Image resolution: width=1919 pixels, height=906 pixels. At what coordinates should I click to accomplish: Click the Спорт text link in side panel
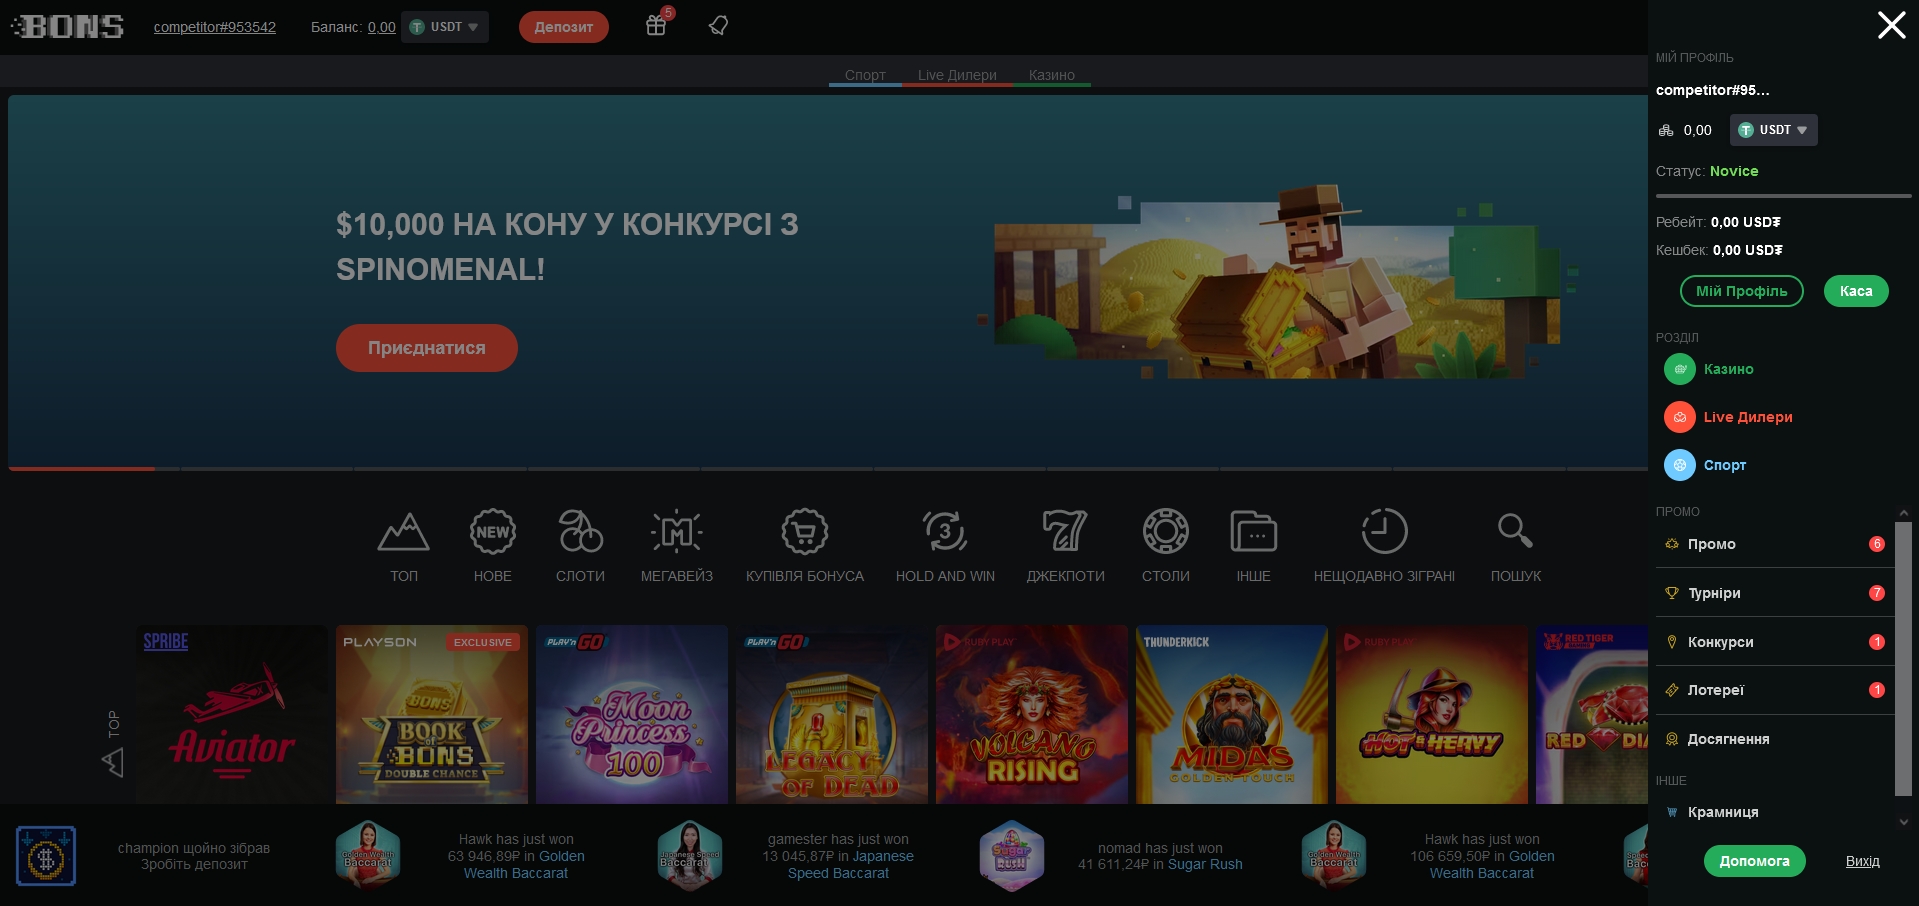point(1724,465)
